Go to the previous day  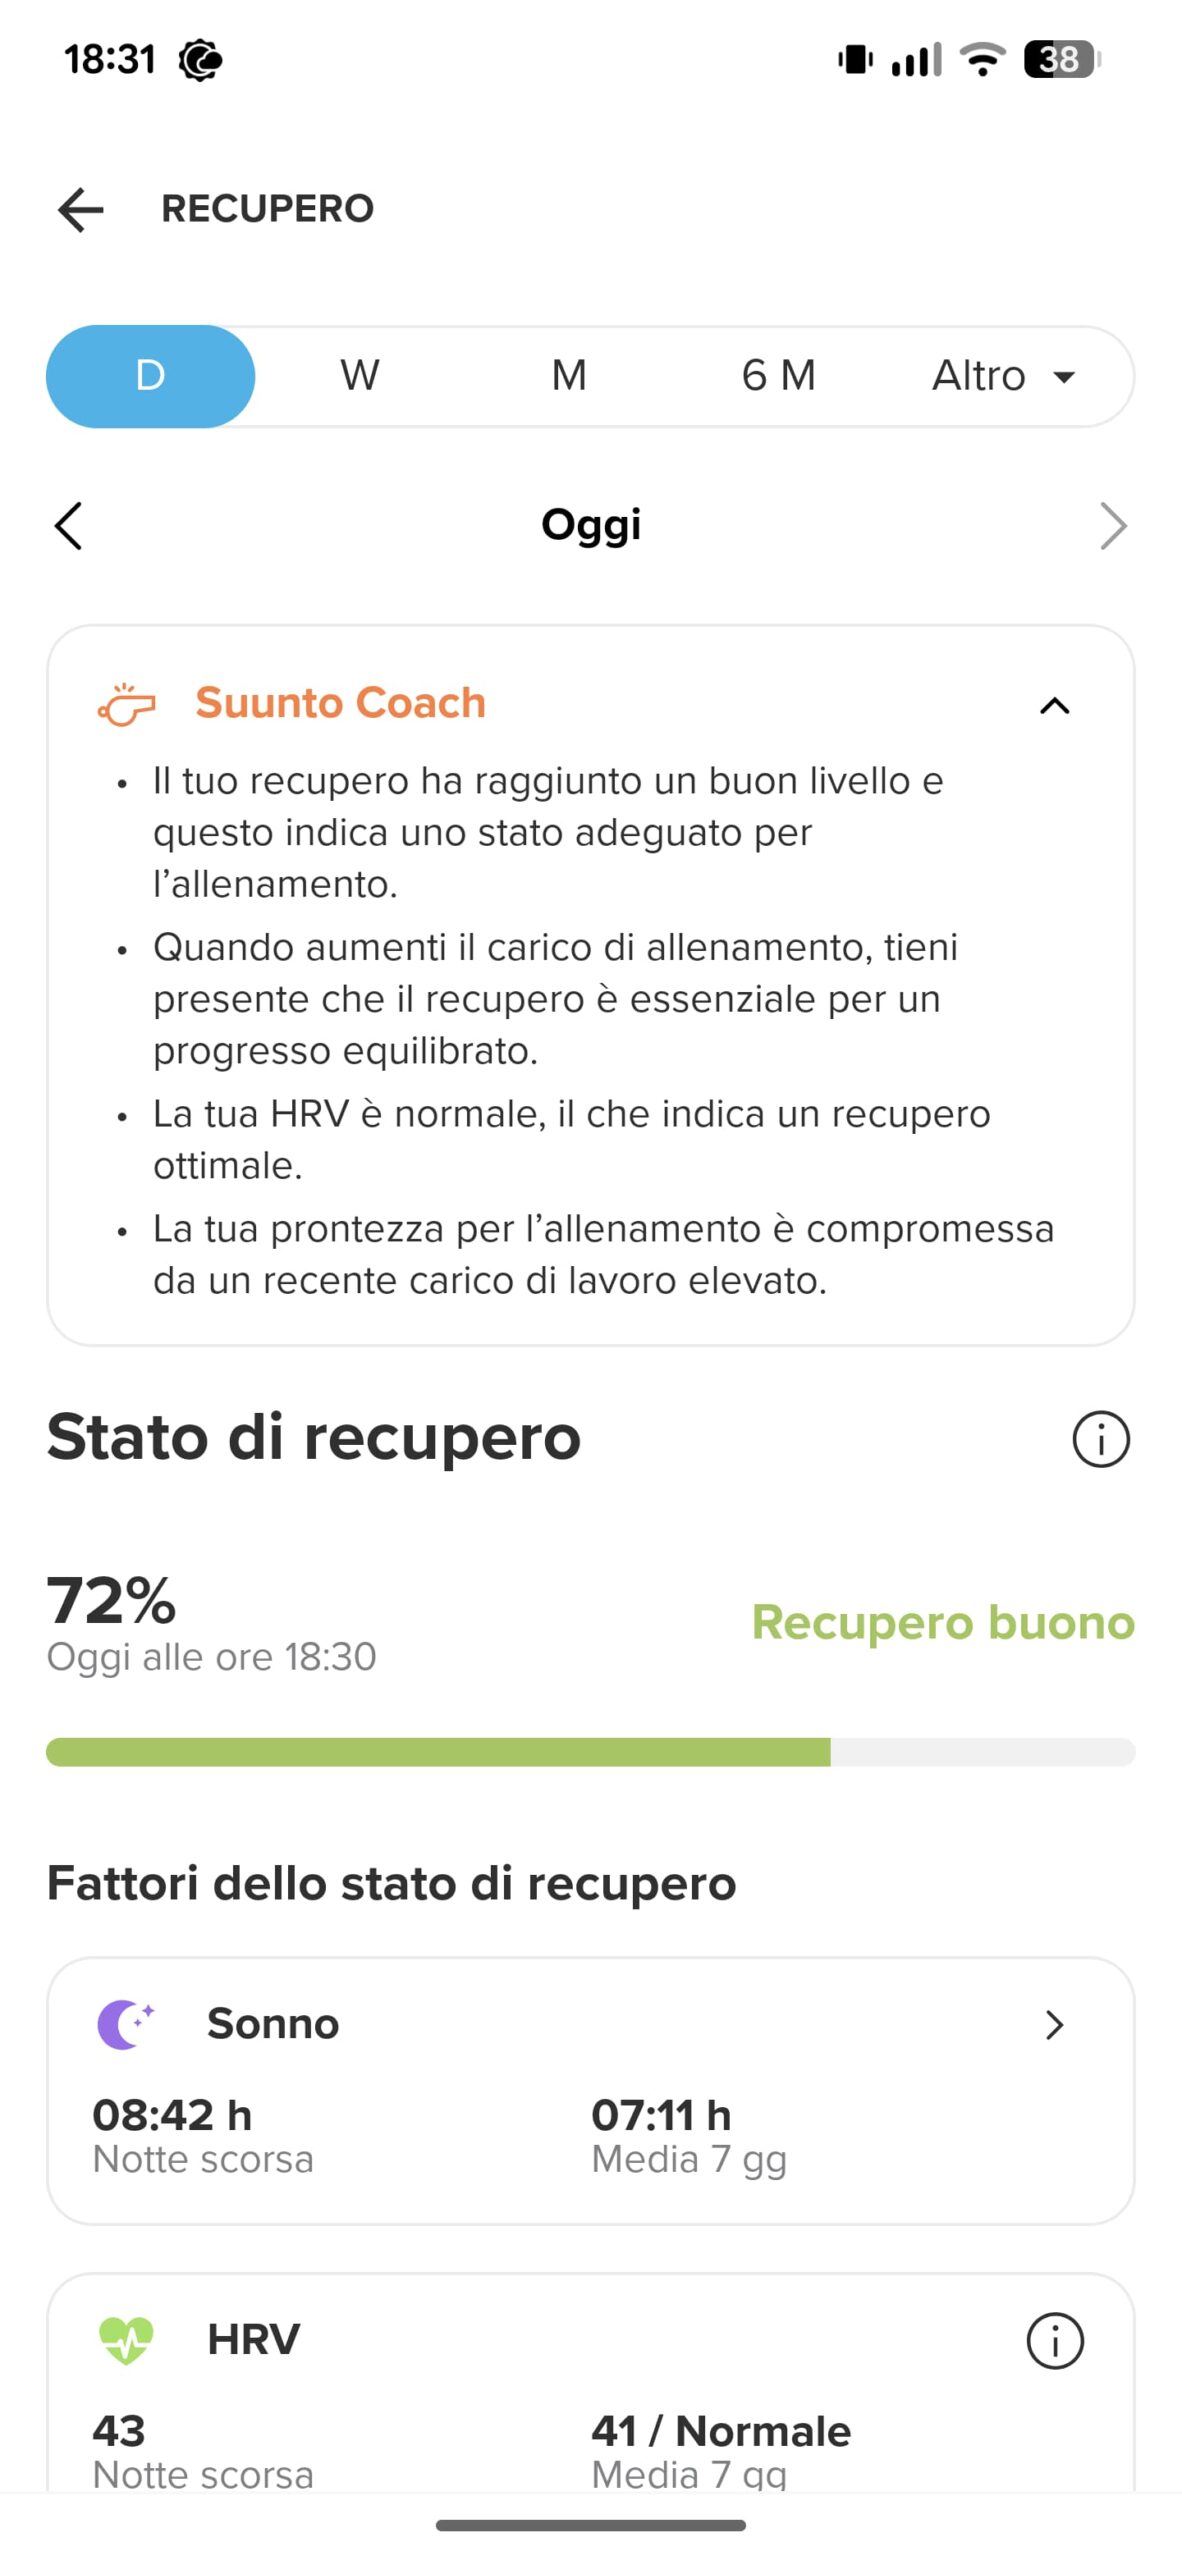68,526
